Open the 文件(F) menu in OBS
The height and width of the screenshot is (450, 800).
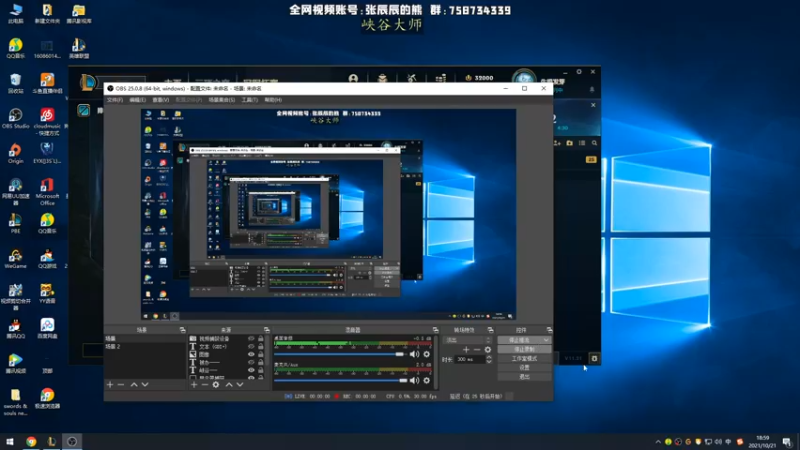coord(115,100)
